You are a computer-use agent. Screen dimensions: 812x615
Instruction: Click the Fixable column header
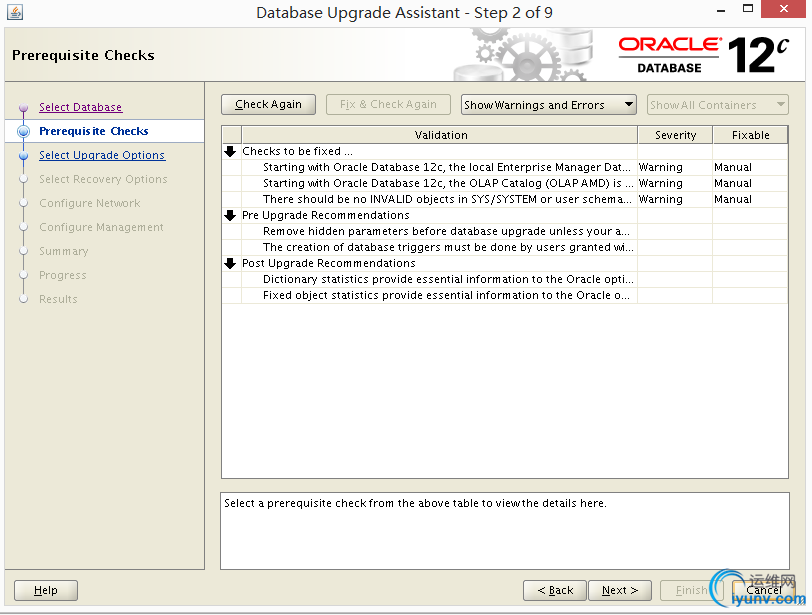click(750, 135)
